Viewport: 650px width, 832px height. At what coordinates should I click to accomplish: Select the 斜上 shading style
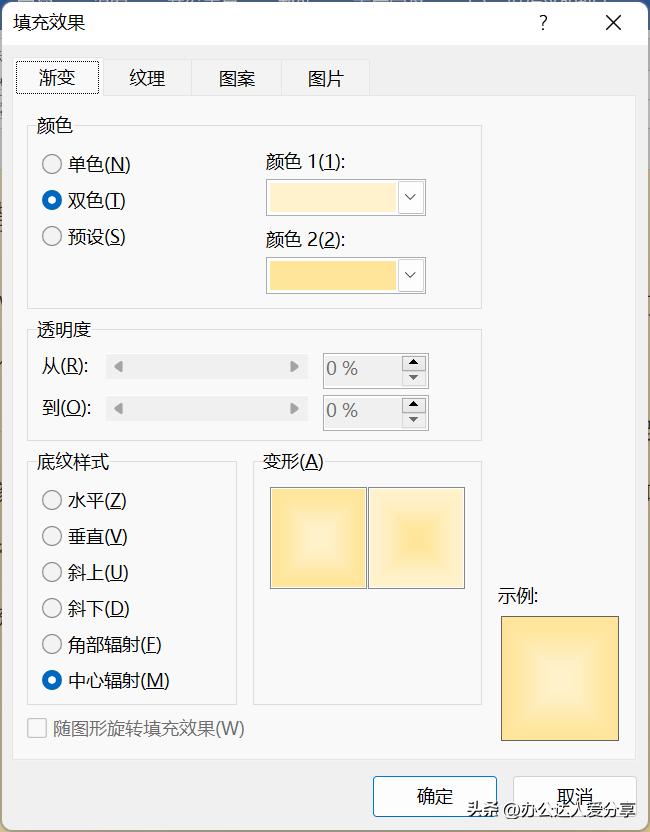click(51, 572)
